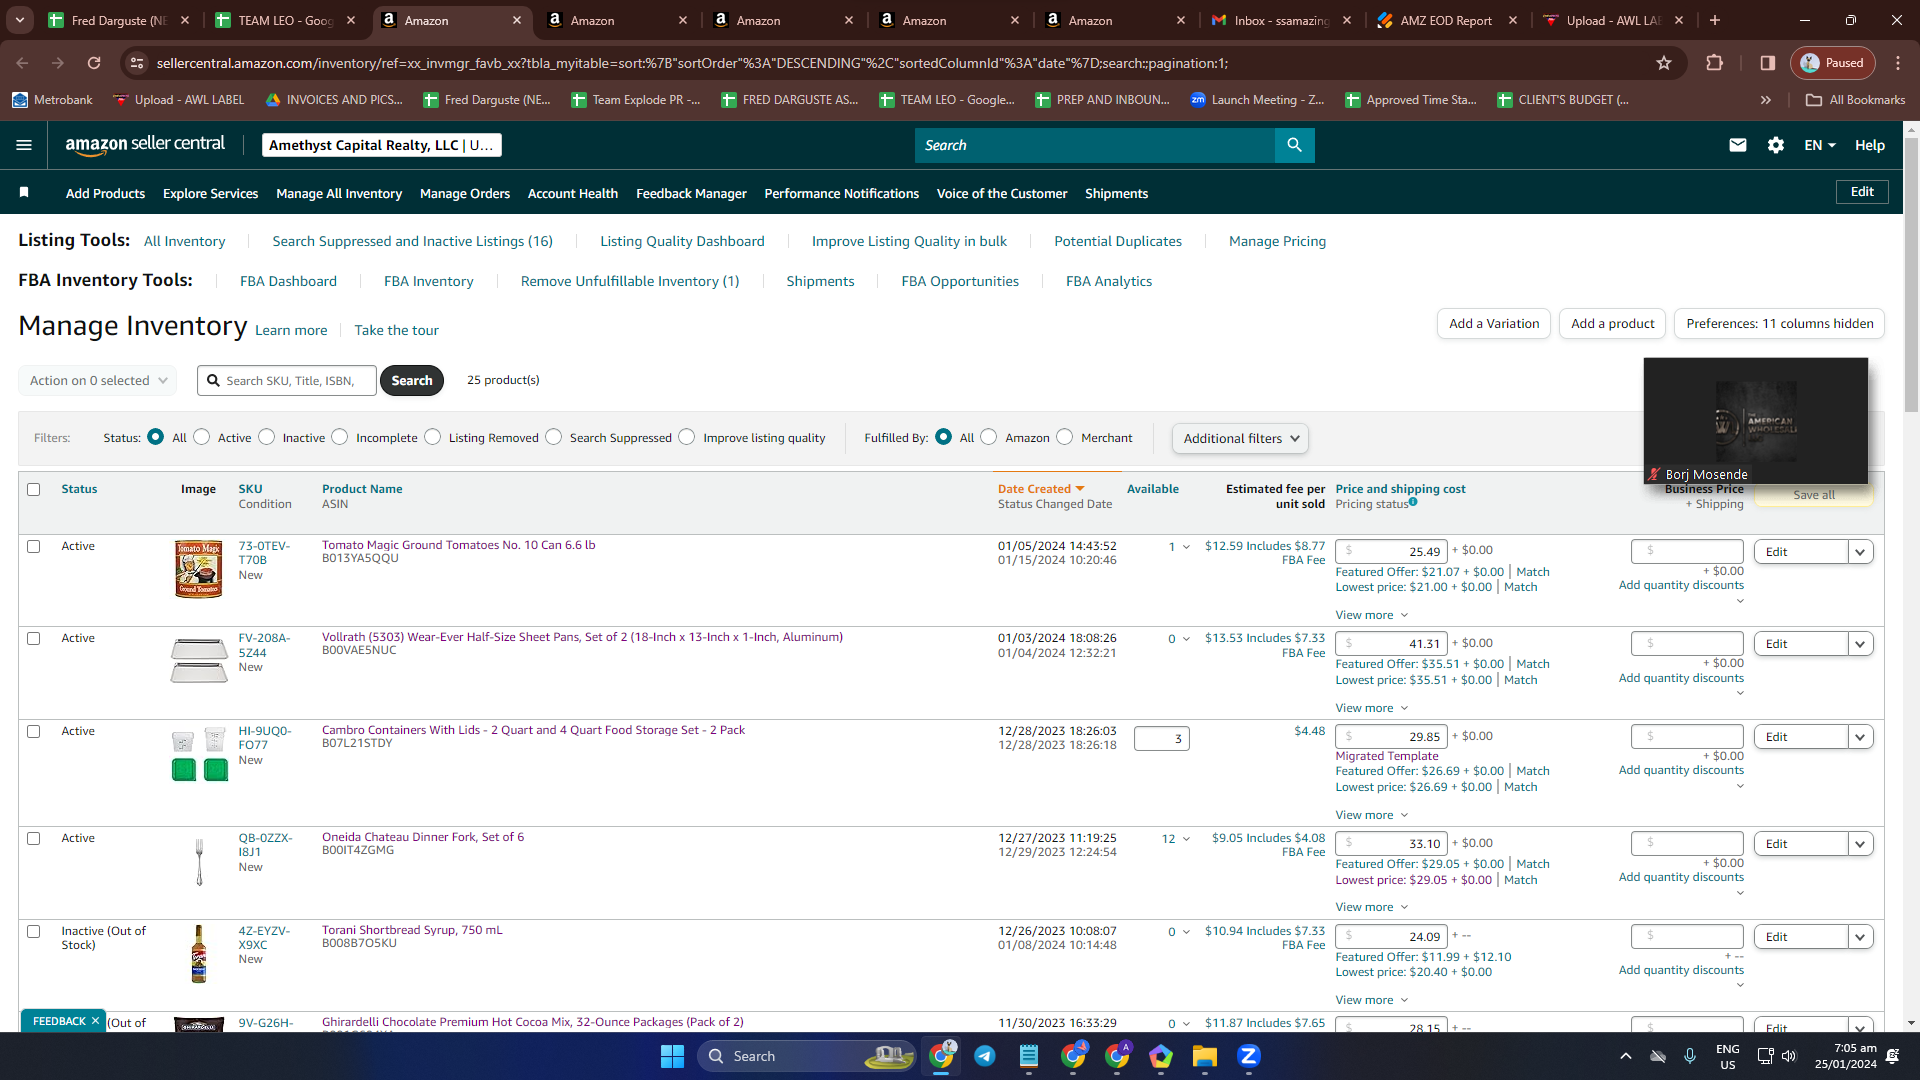Tick the select-all checkbox in table header
The height and width of the screenshot is (1080, 1920).
click(x=34, y=490)
